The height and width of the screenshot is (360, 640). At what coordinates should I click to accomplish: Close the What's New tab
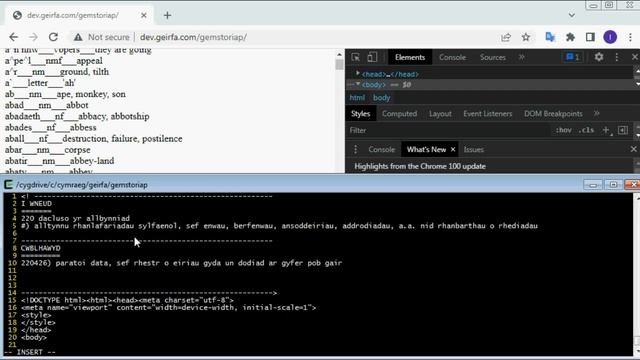pyautogui.click(x=453, y=149)
